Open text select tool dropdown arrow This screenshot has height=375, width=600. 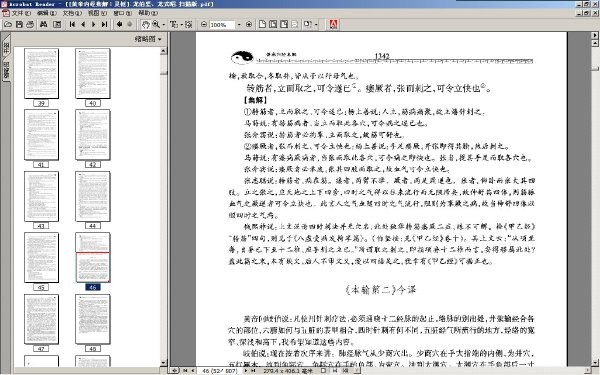pyautogui.click(x=181, y=24)
